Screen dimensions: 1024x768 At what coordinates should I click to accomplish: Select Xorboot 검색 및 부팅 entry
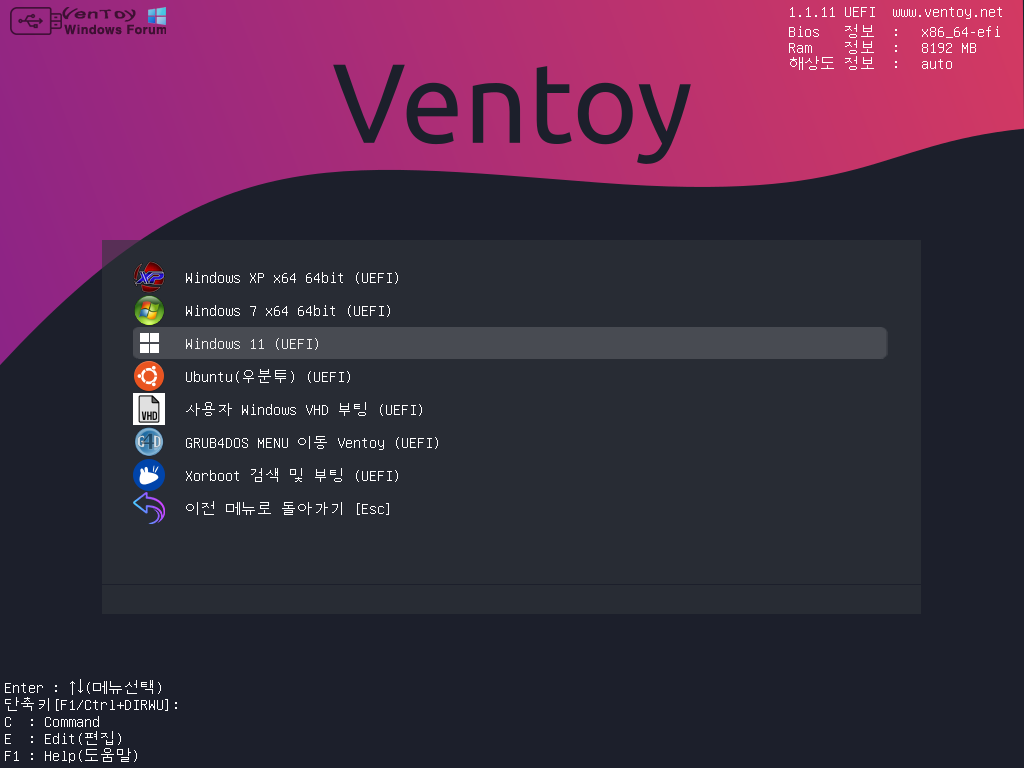[x=510, y=475]
